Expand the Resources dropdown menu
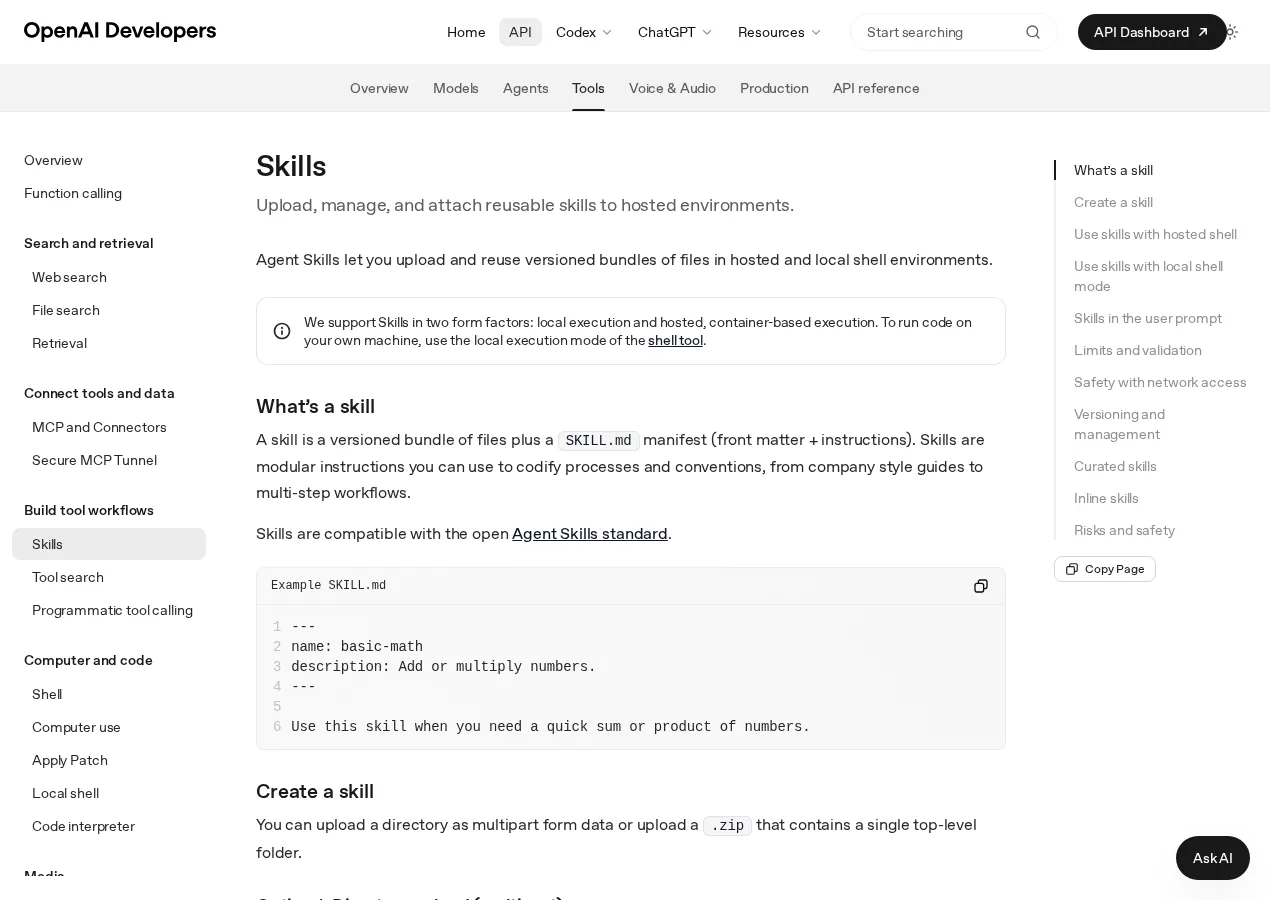 click(x=780, y=32)
